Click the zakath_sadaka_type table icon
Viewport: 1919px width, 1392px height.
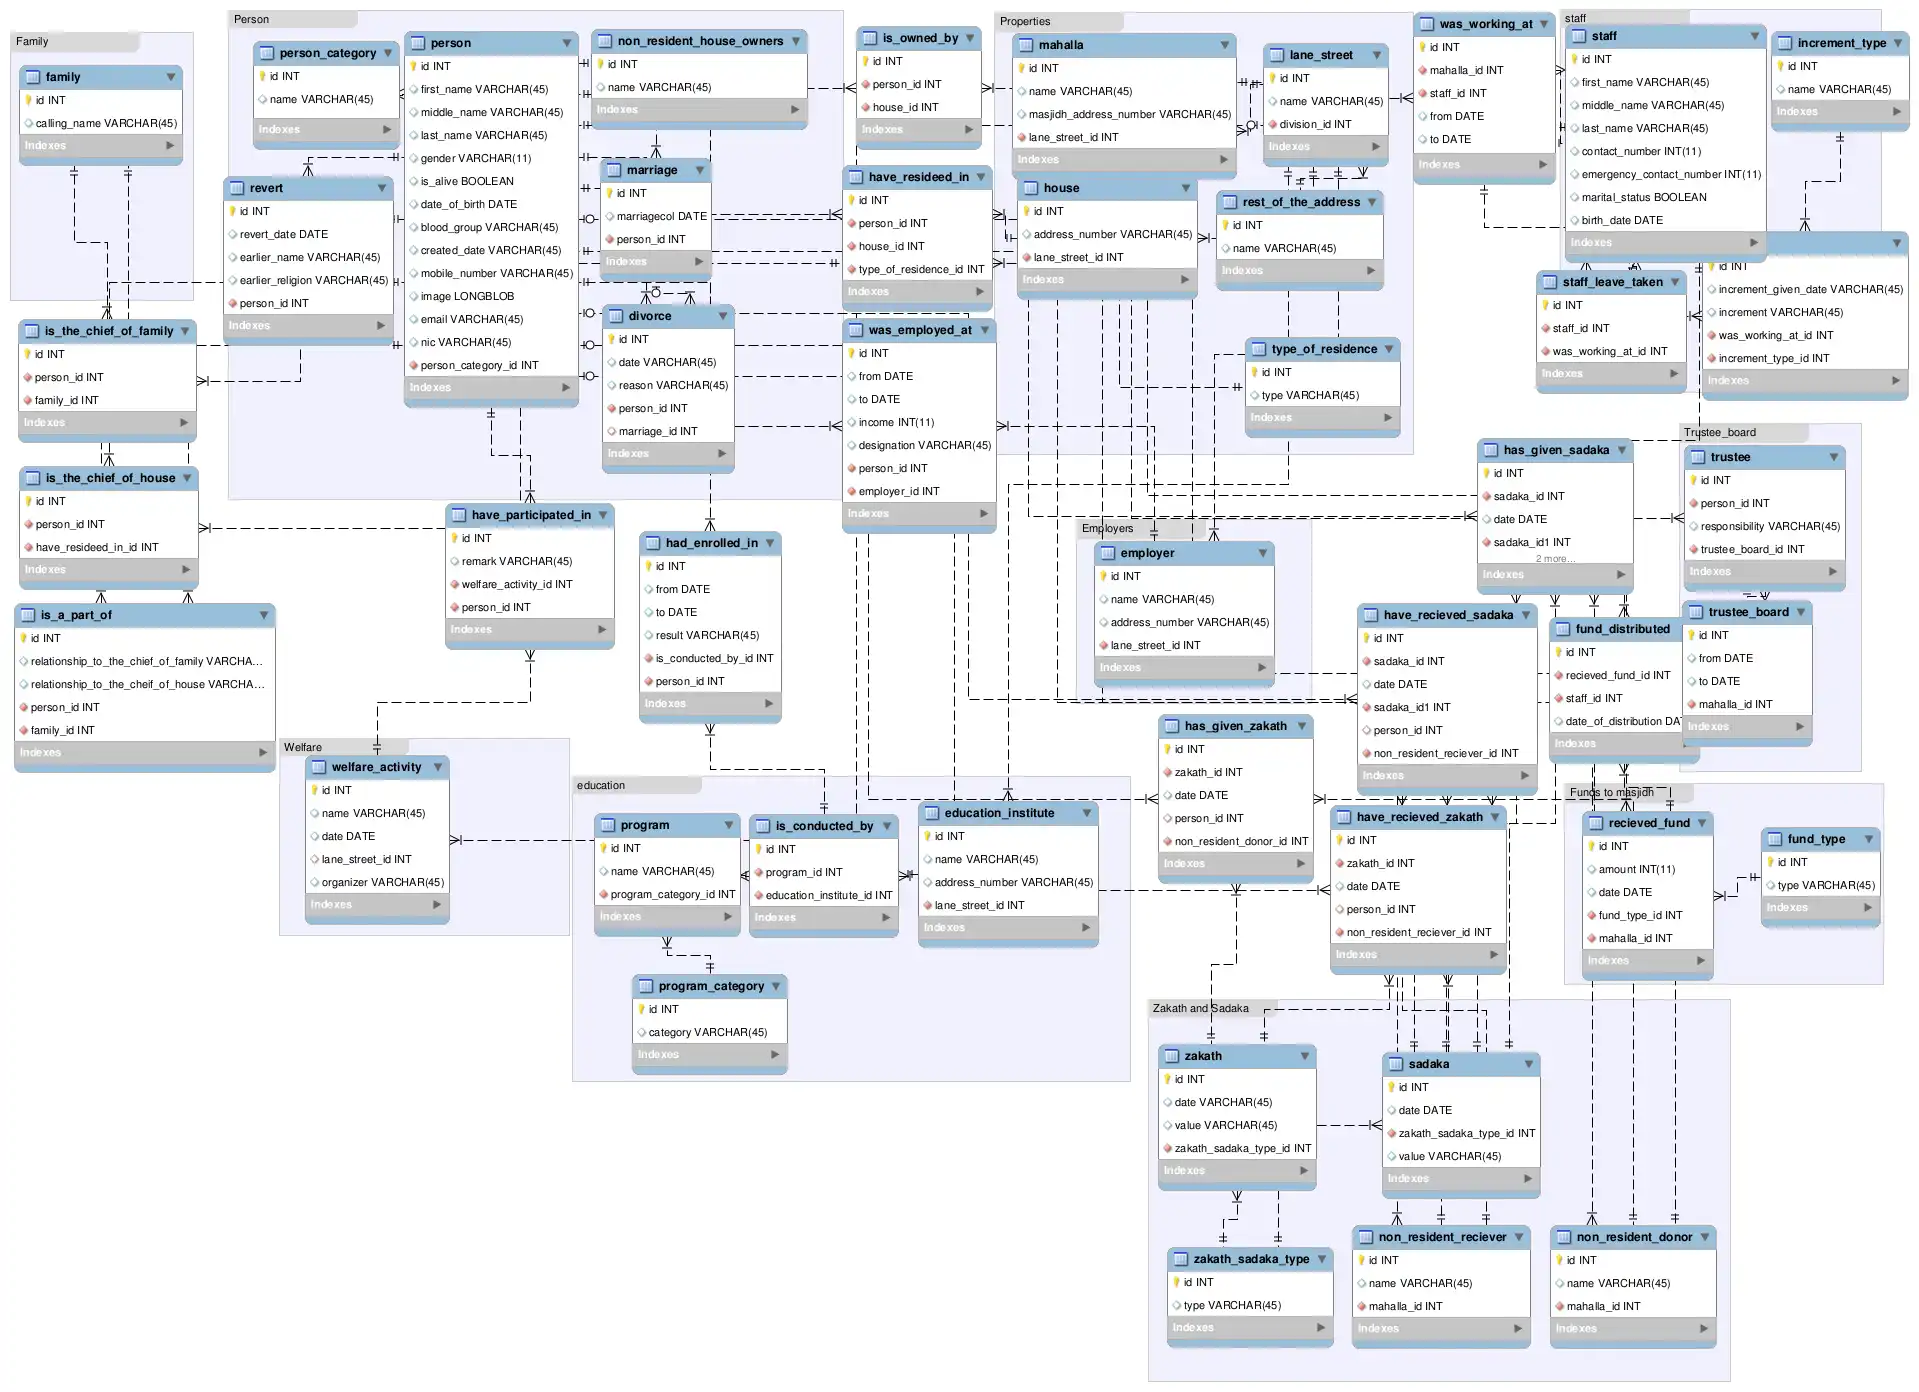[x=1182, y=1259]
